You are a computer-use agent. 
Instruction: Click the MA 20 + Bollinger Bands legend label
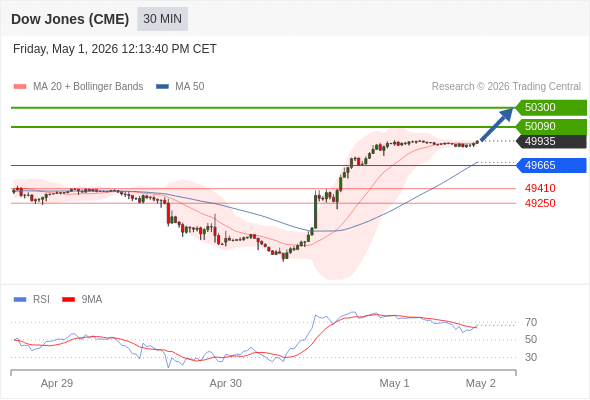tap(88, 87)
